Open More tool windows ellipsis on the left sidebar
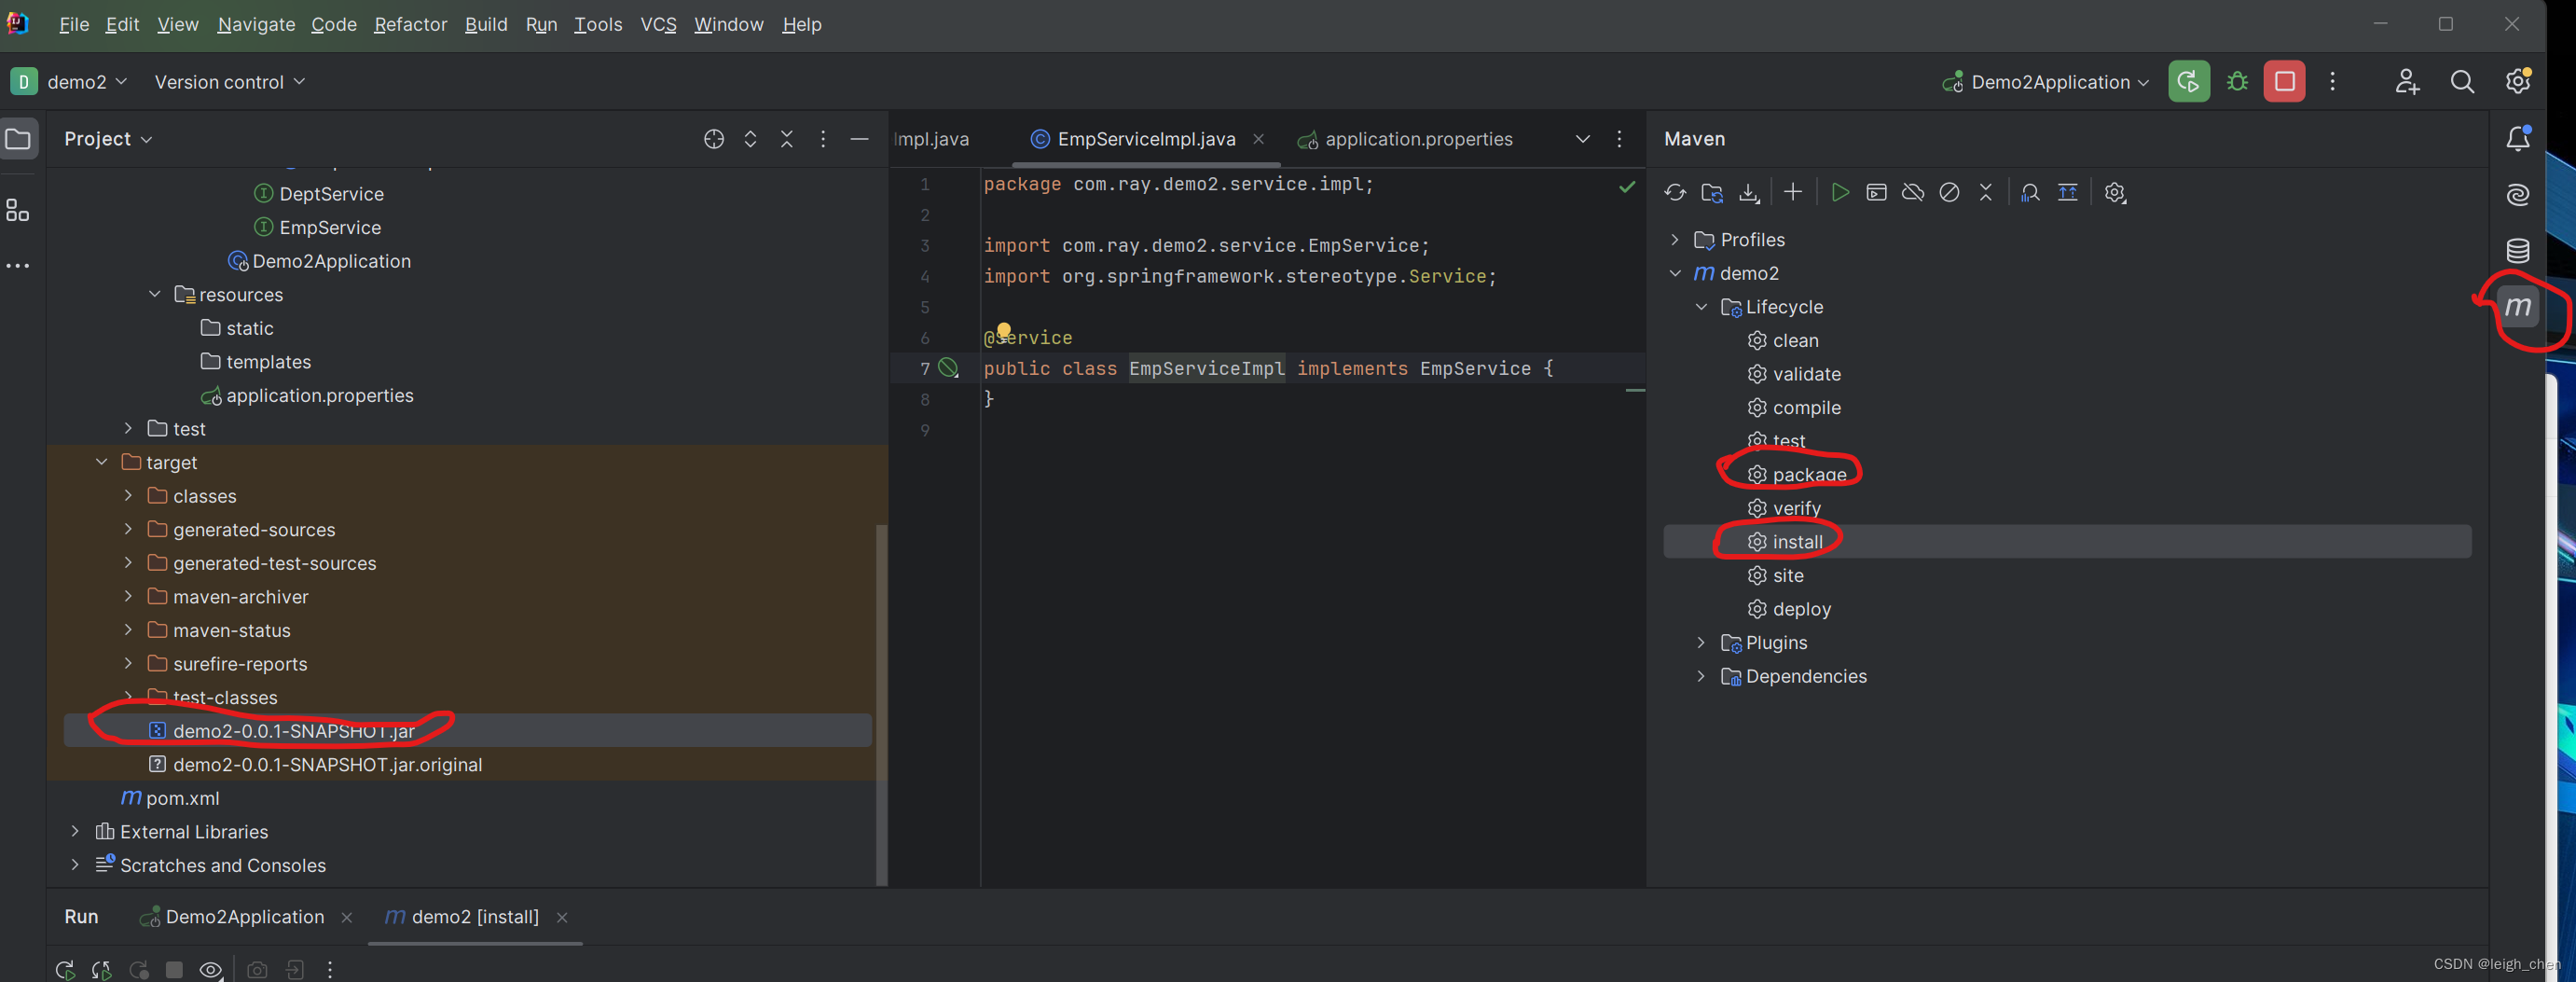 [18, 266]
